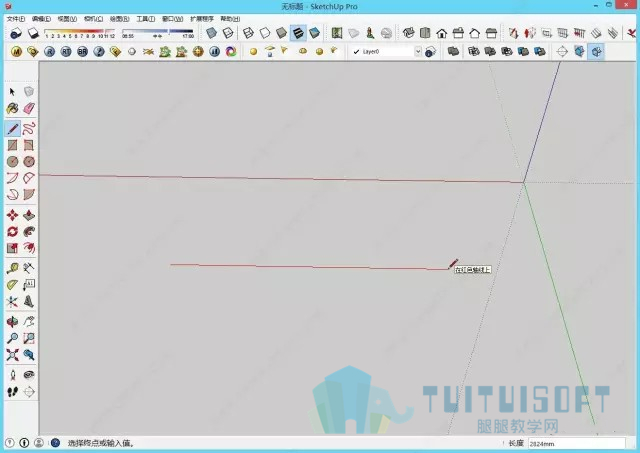Select the Push/Pull tool
Image resolution: width=640 pixels, height=453 pixels.
29,215
